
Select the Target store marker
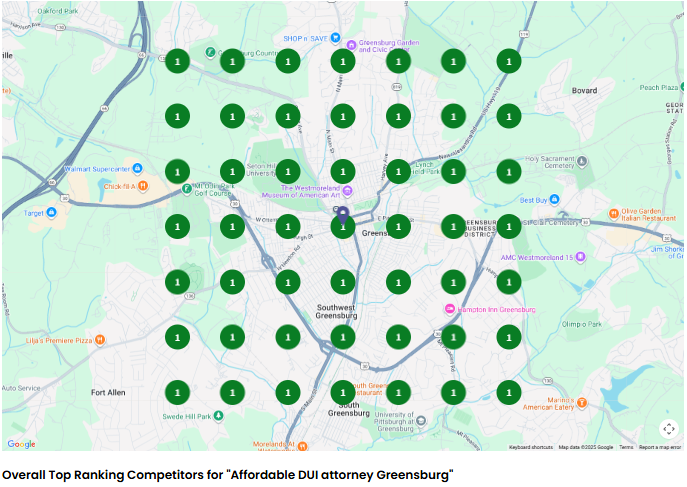pyautogui.click(x=52, y=212)
